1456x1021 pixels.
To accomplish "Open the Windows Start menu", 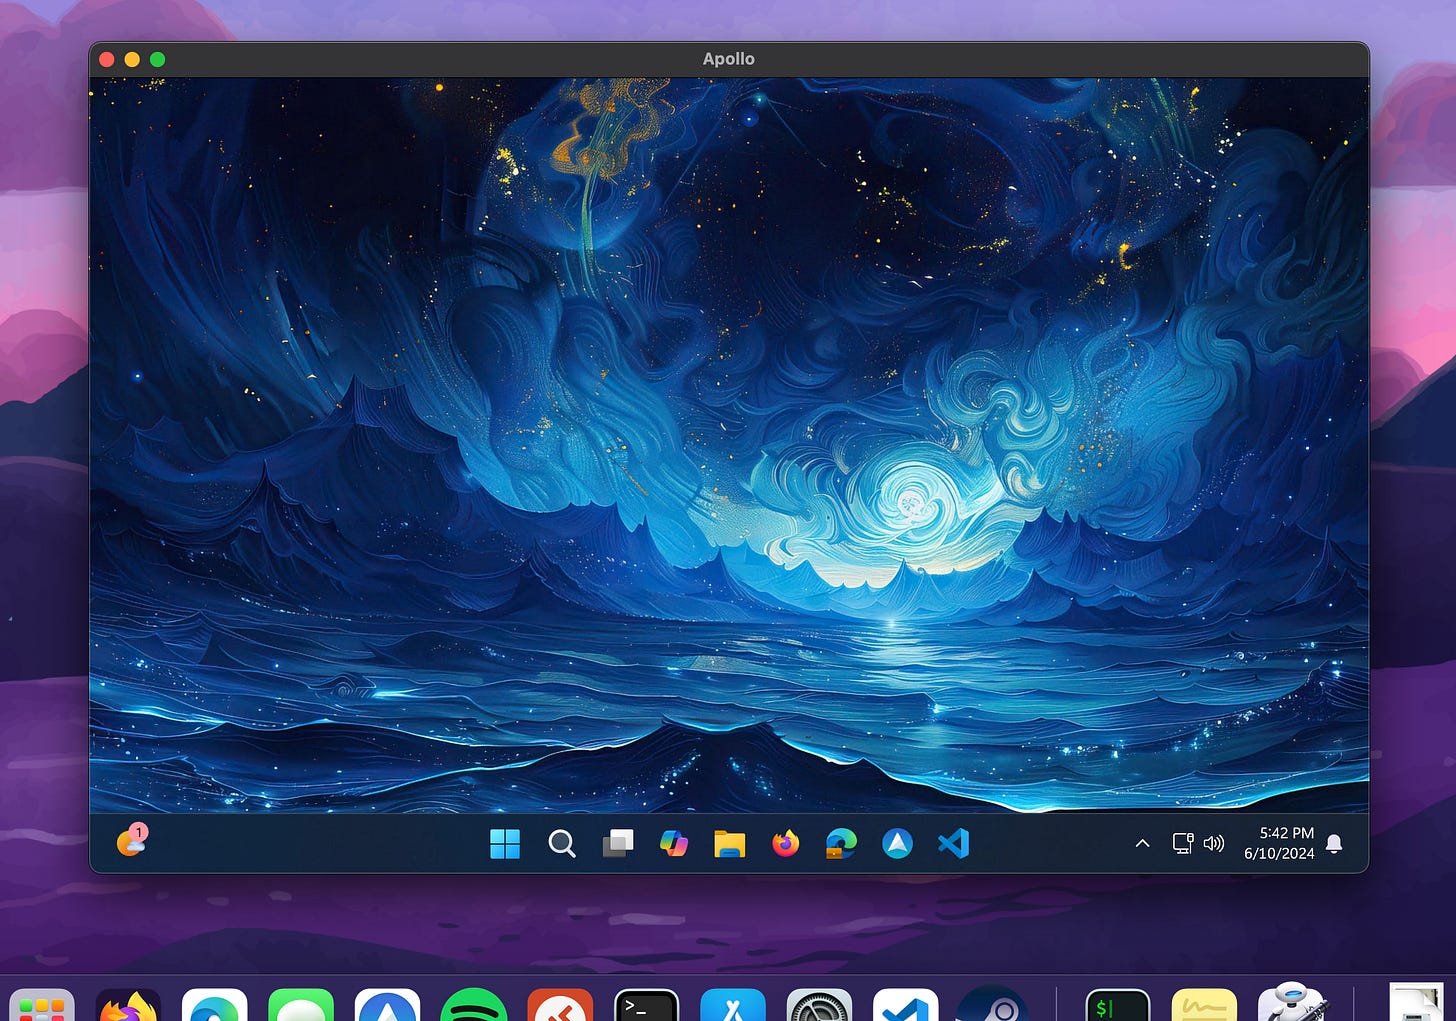I will pyautogui.click(x=505, y=844).
